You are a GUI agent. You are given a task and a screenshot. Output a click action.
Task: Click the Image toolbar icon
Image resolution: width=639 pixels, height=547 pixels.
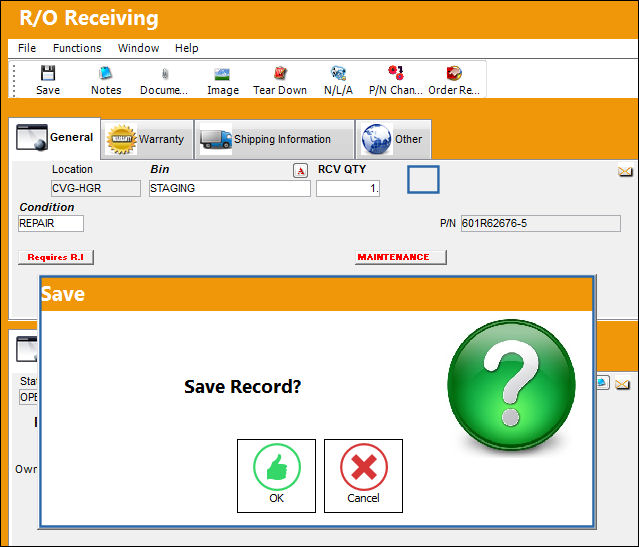pyautogui.click(x=223, y=80)
